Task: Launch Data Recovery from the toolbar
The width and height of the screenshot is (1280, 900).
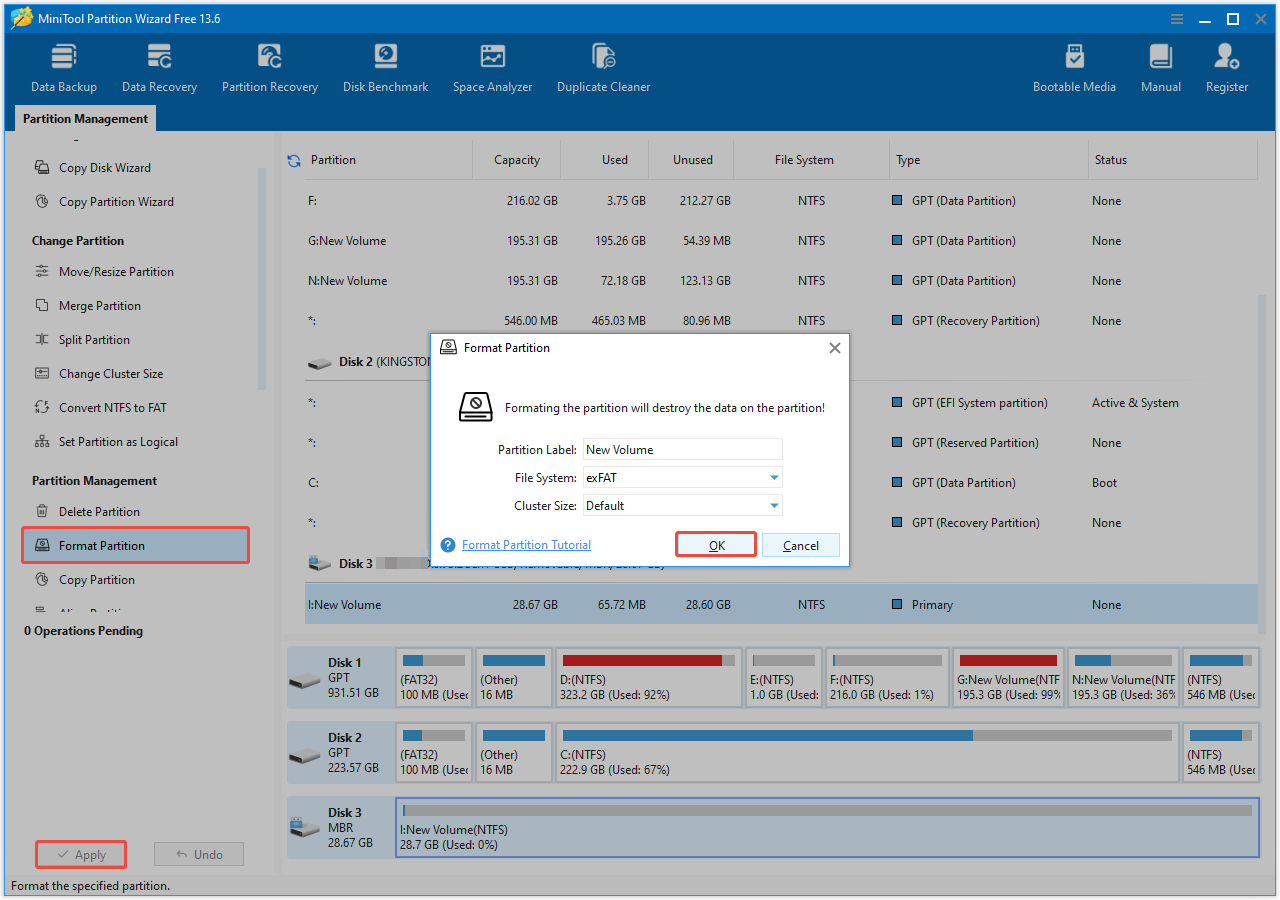Action: [158, 66]
